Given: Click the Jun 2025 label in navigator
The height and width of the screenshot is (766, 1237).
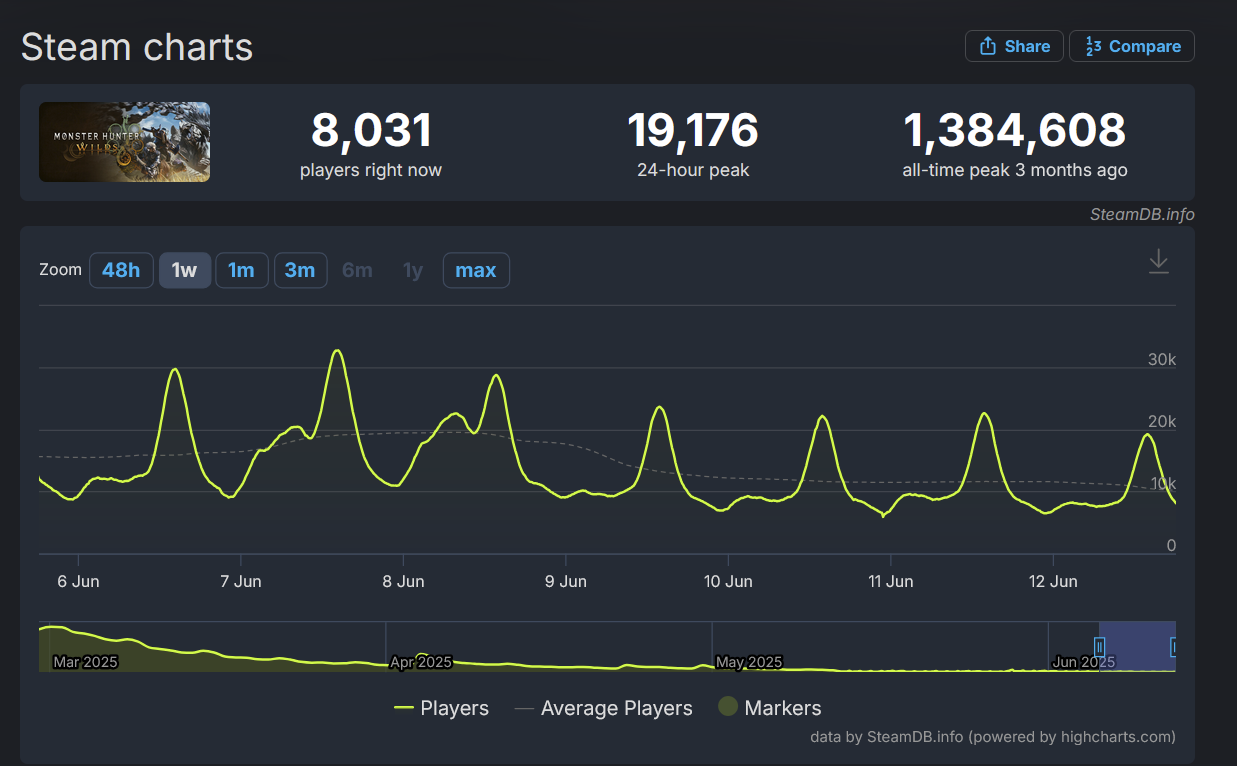Looking at the screenshot, I should 1084,662.
